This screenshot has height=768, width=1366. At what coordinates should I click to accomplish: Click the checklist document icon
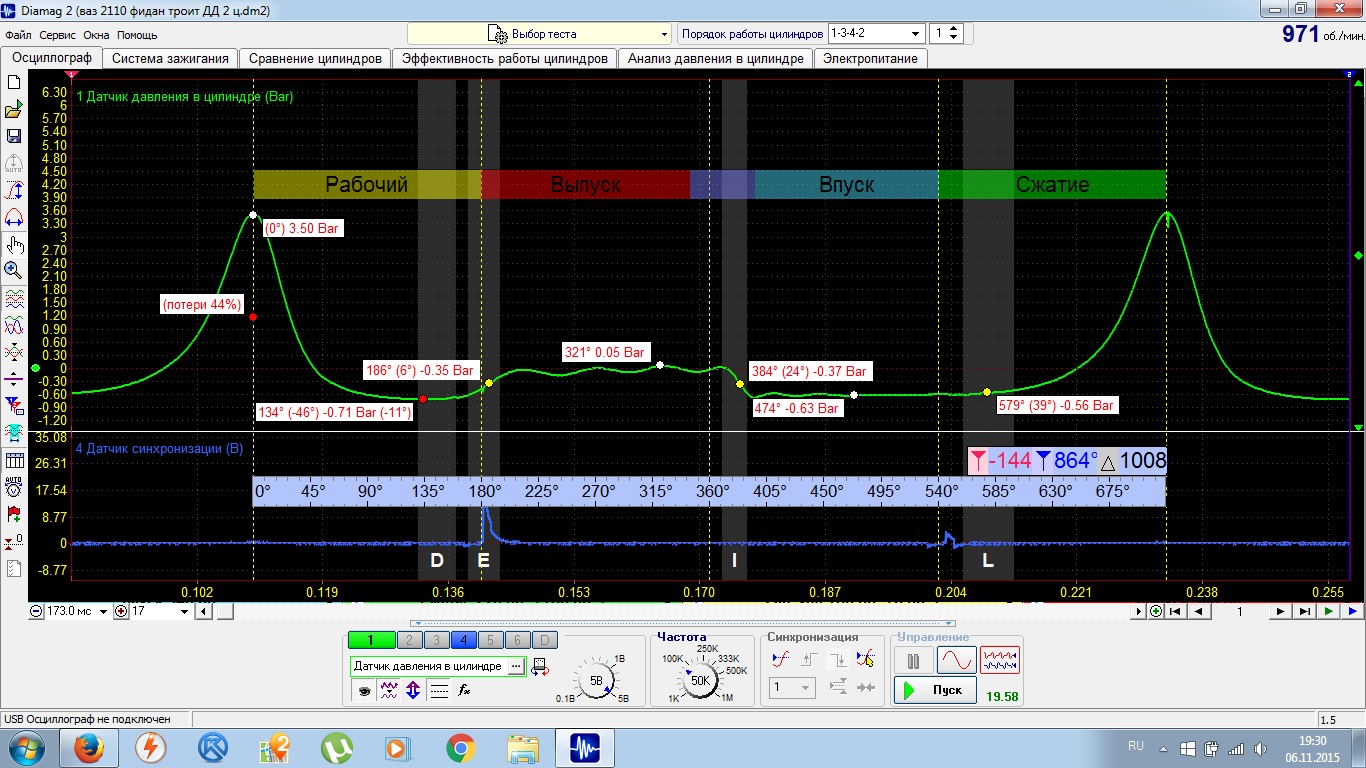[x=14, y=568]
